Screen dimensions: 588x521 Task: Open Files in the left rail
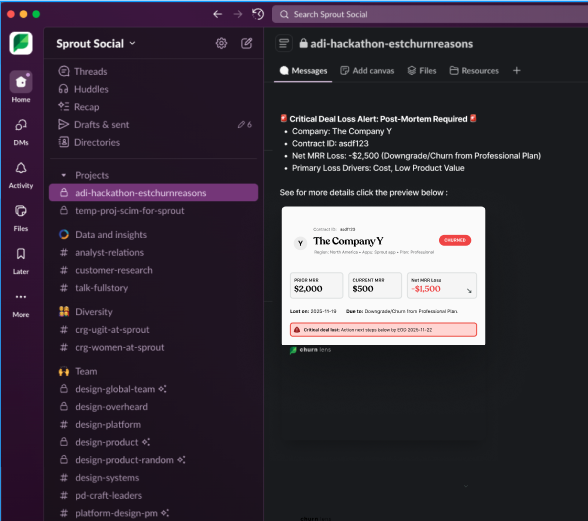click(x=21, y=218)
